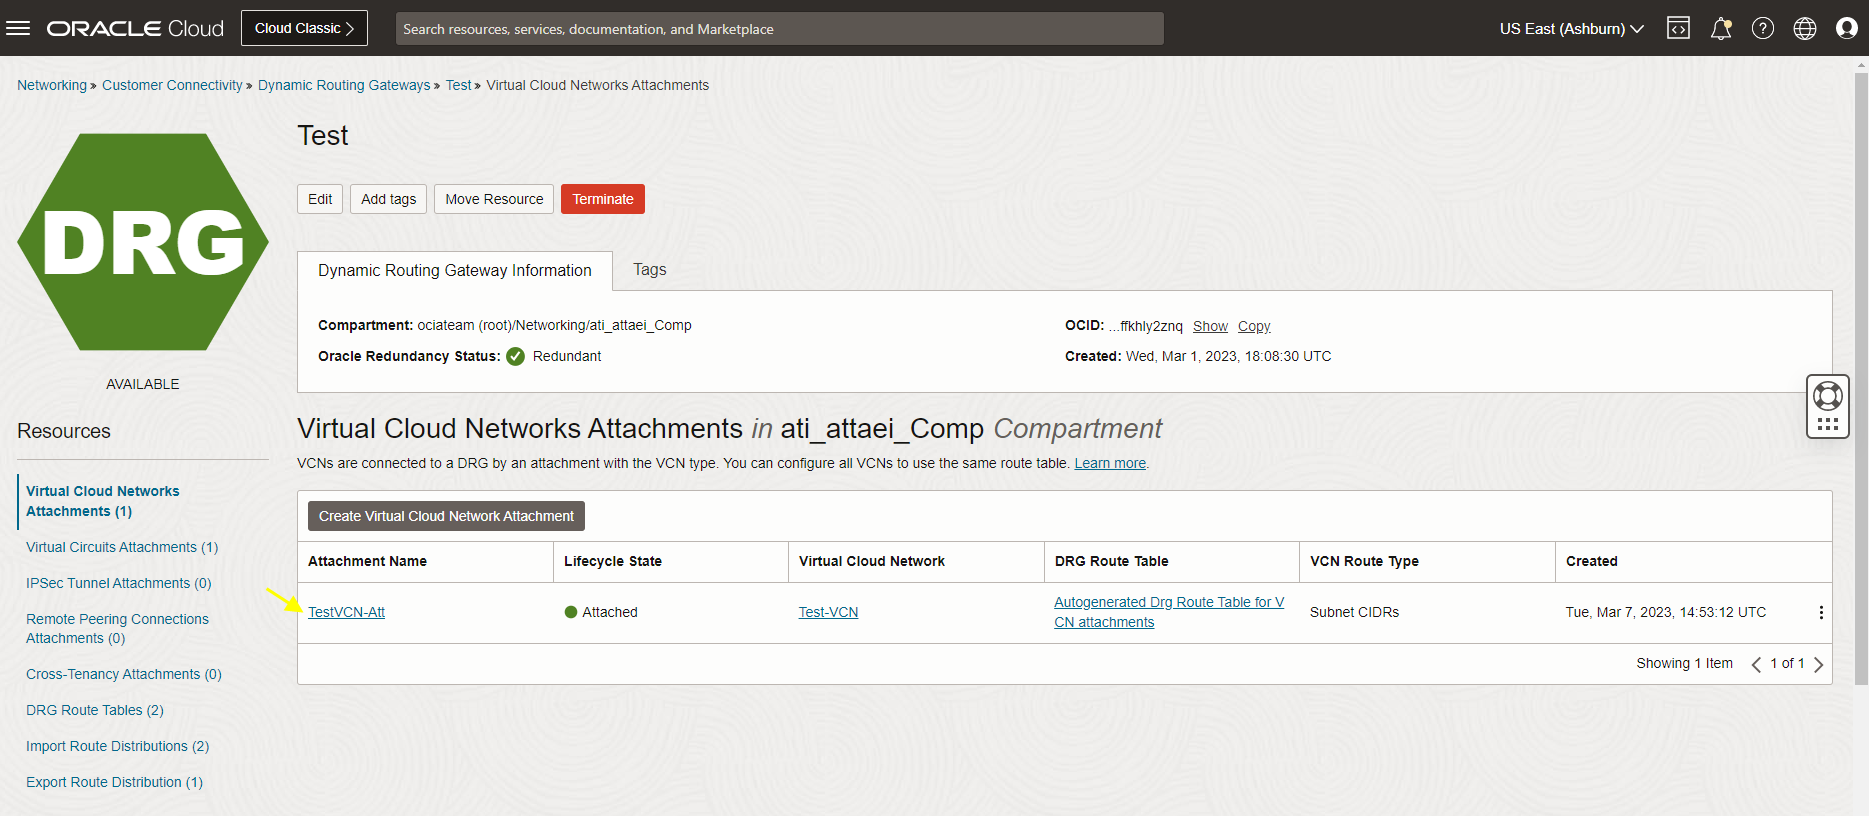Click the Add tags button
Image resolution: width=1869 pixels, height=816 pixels.
pyautogui.click(x=388, y=199)
